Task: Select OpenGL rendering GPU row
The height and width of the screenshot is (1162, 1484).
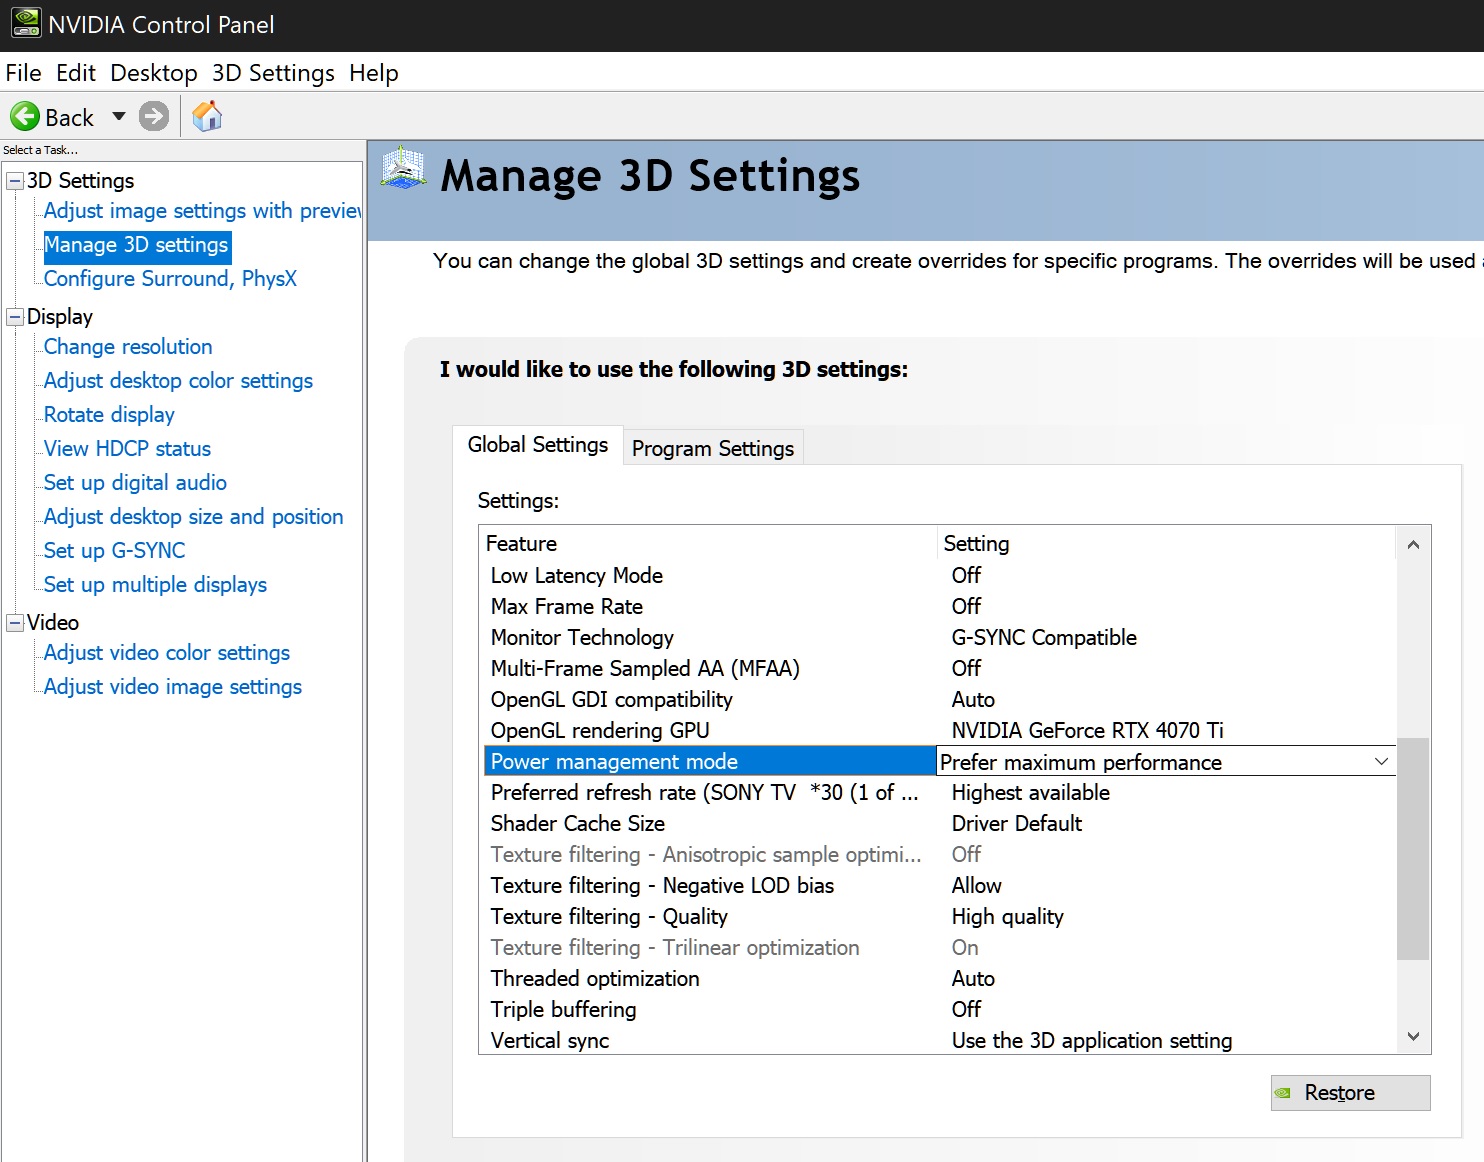Action: [939, 730]
